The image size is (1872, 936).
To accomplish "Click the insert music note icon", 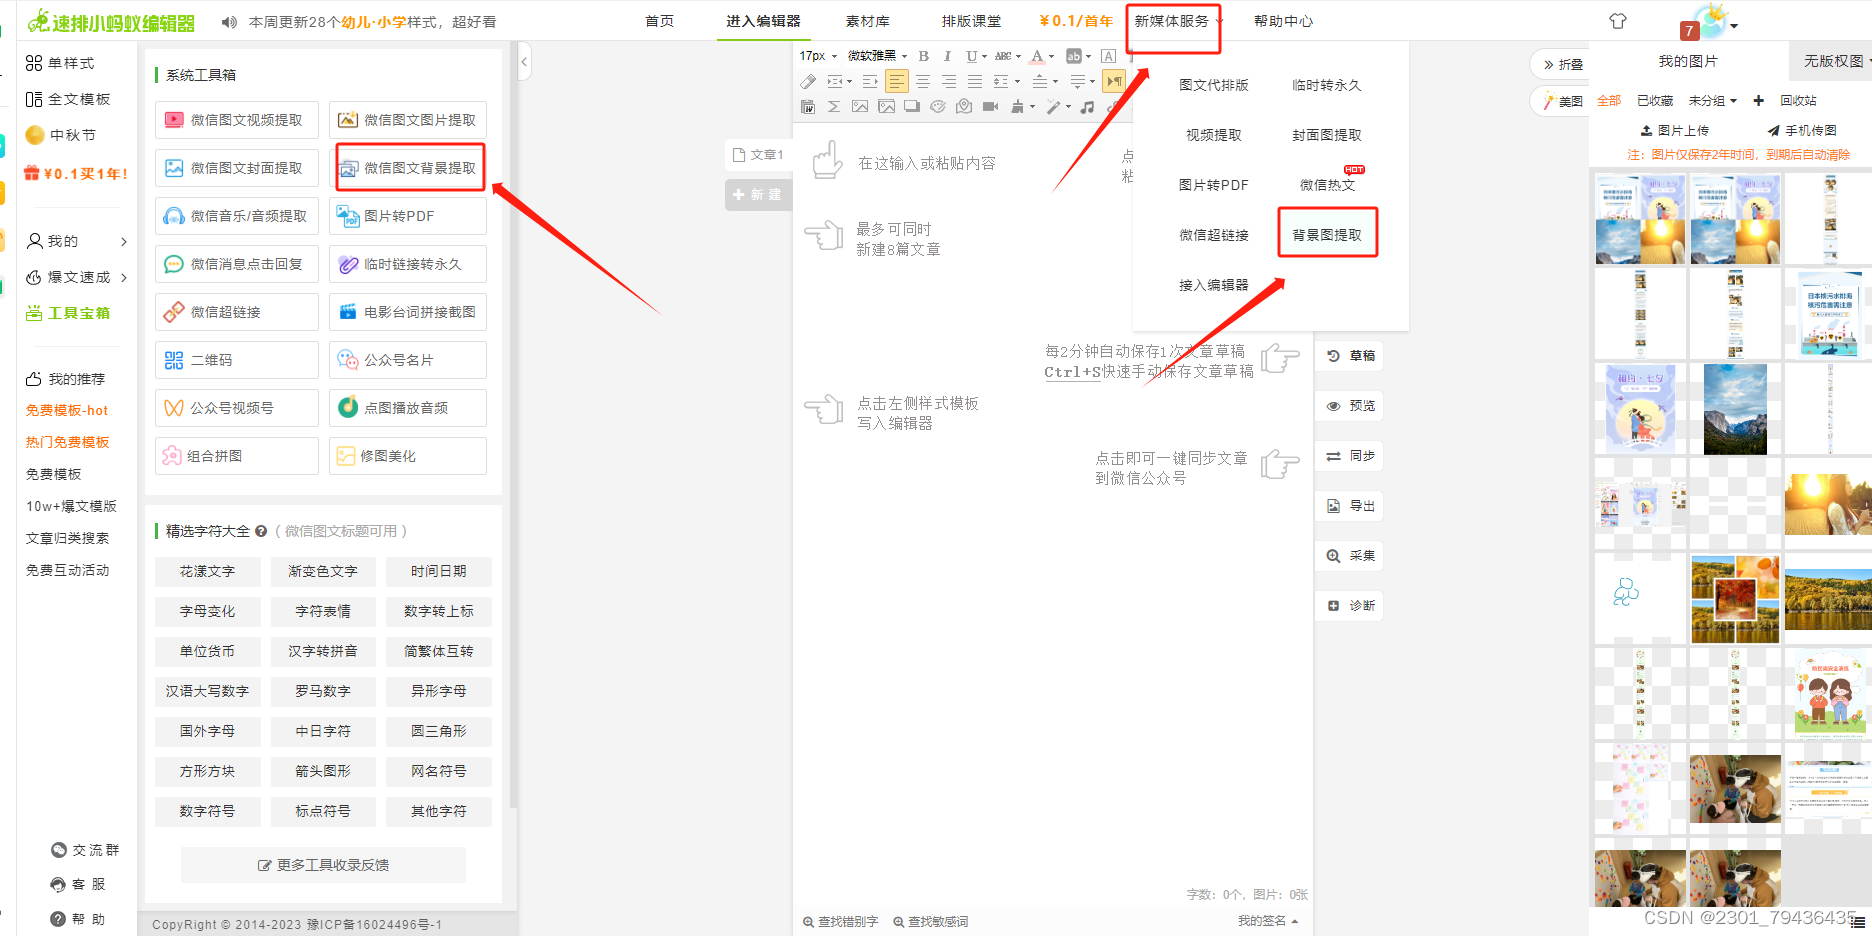I will (x=1088, y=106).
